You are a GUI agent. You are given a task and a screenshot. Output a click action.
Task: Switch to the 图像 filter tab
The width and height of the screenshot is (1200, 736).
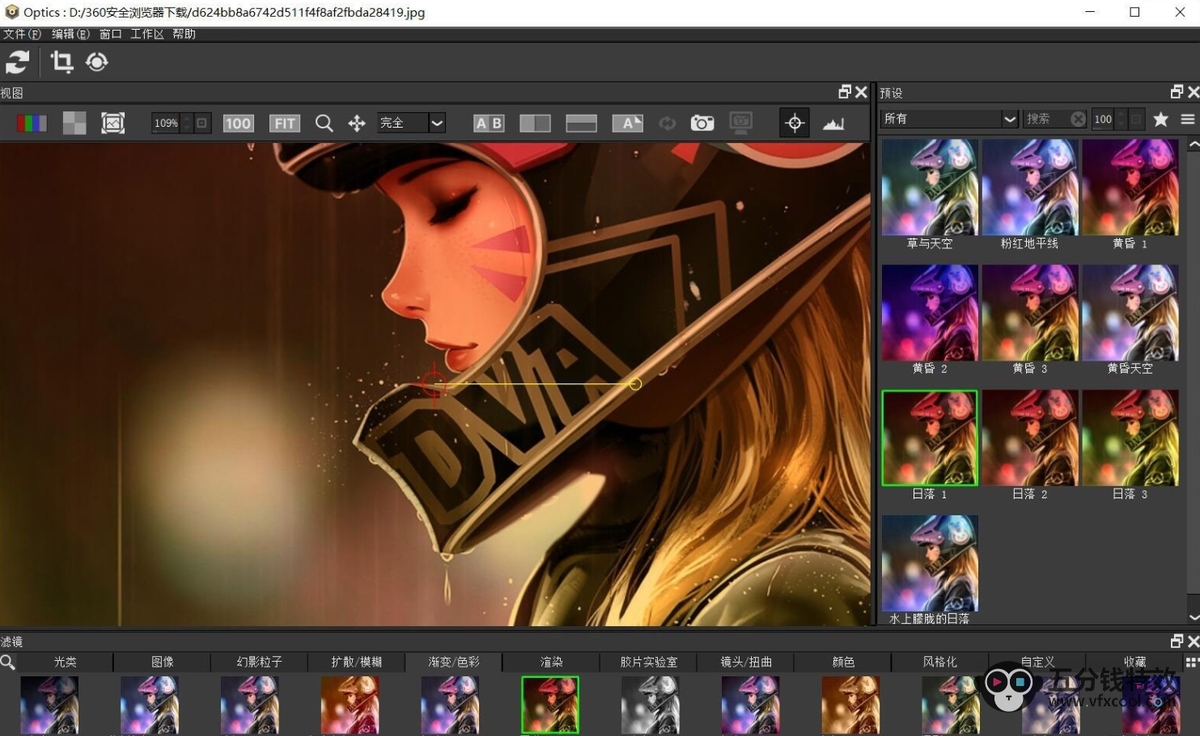tap(162, 662)
